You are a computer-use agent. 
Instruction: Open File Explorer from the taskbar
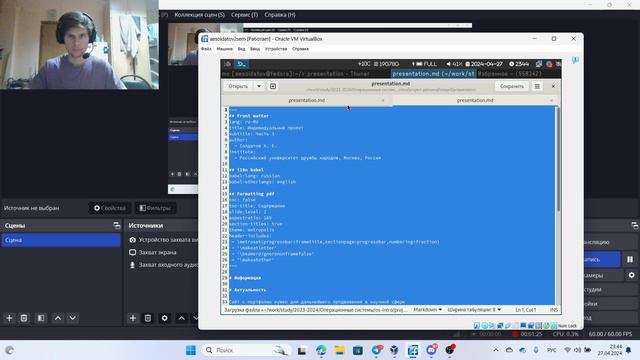click(340, 350)
